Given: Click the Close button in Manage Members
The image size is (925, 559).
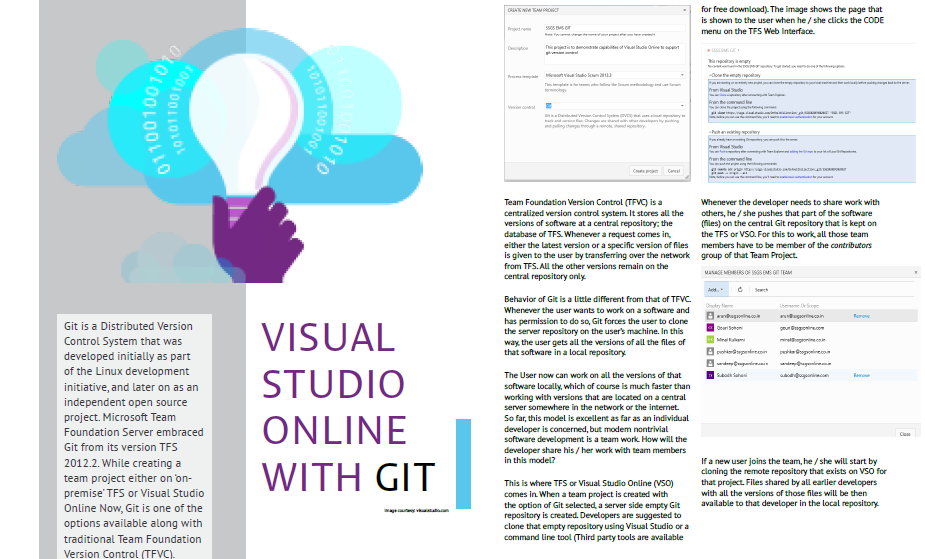Looking at the screenshot, I should pyautogui.click(x=905, y=433).
